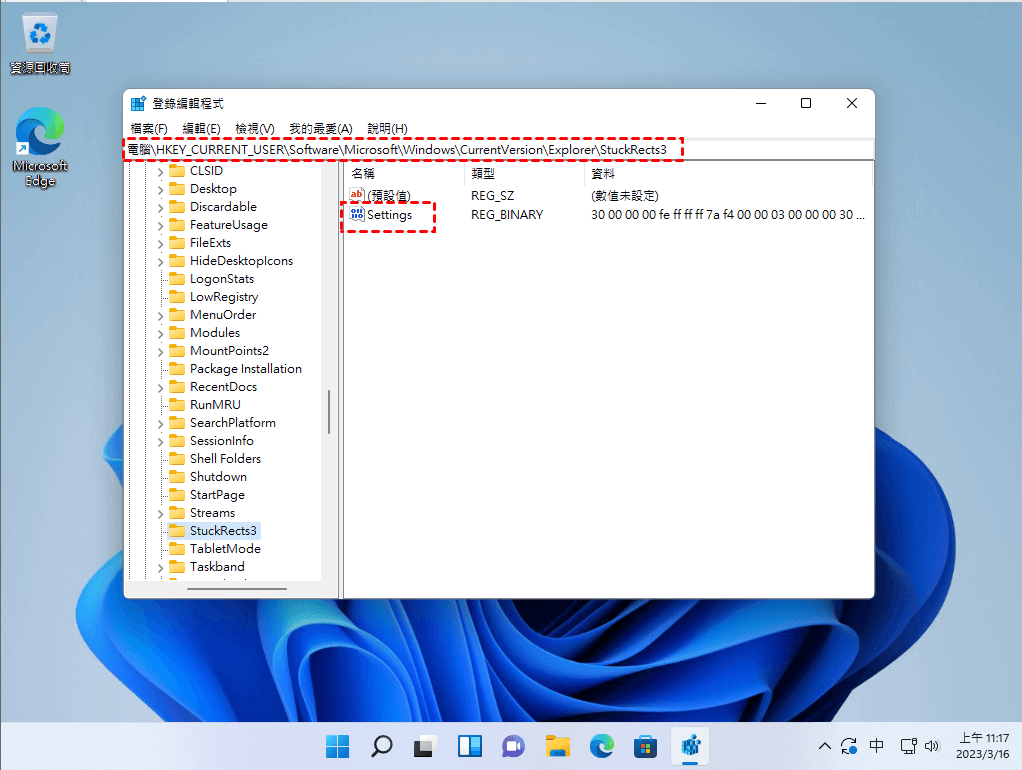Expand the Taskband key

[160, 568]
